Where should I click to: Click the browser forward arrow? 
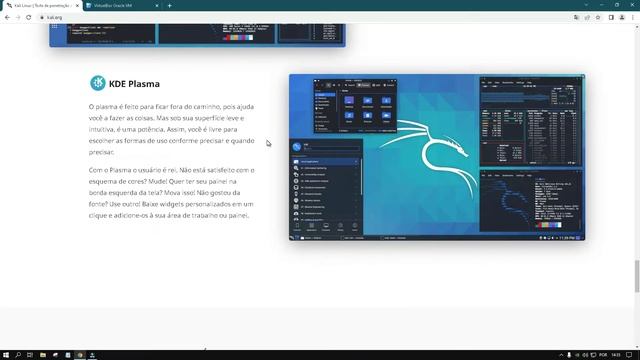click(18, 18)
